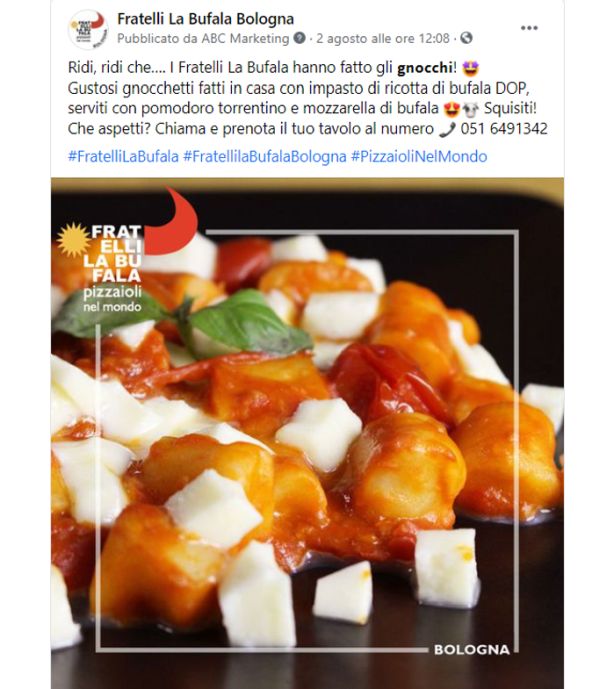Click the heart-eyes emoji after bufala

coord(452,109)
